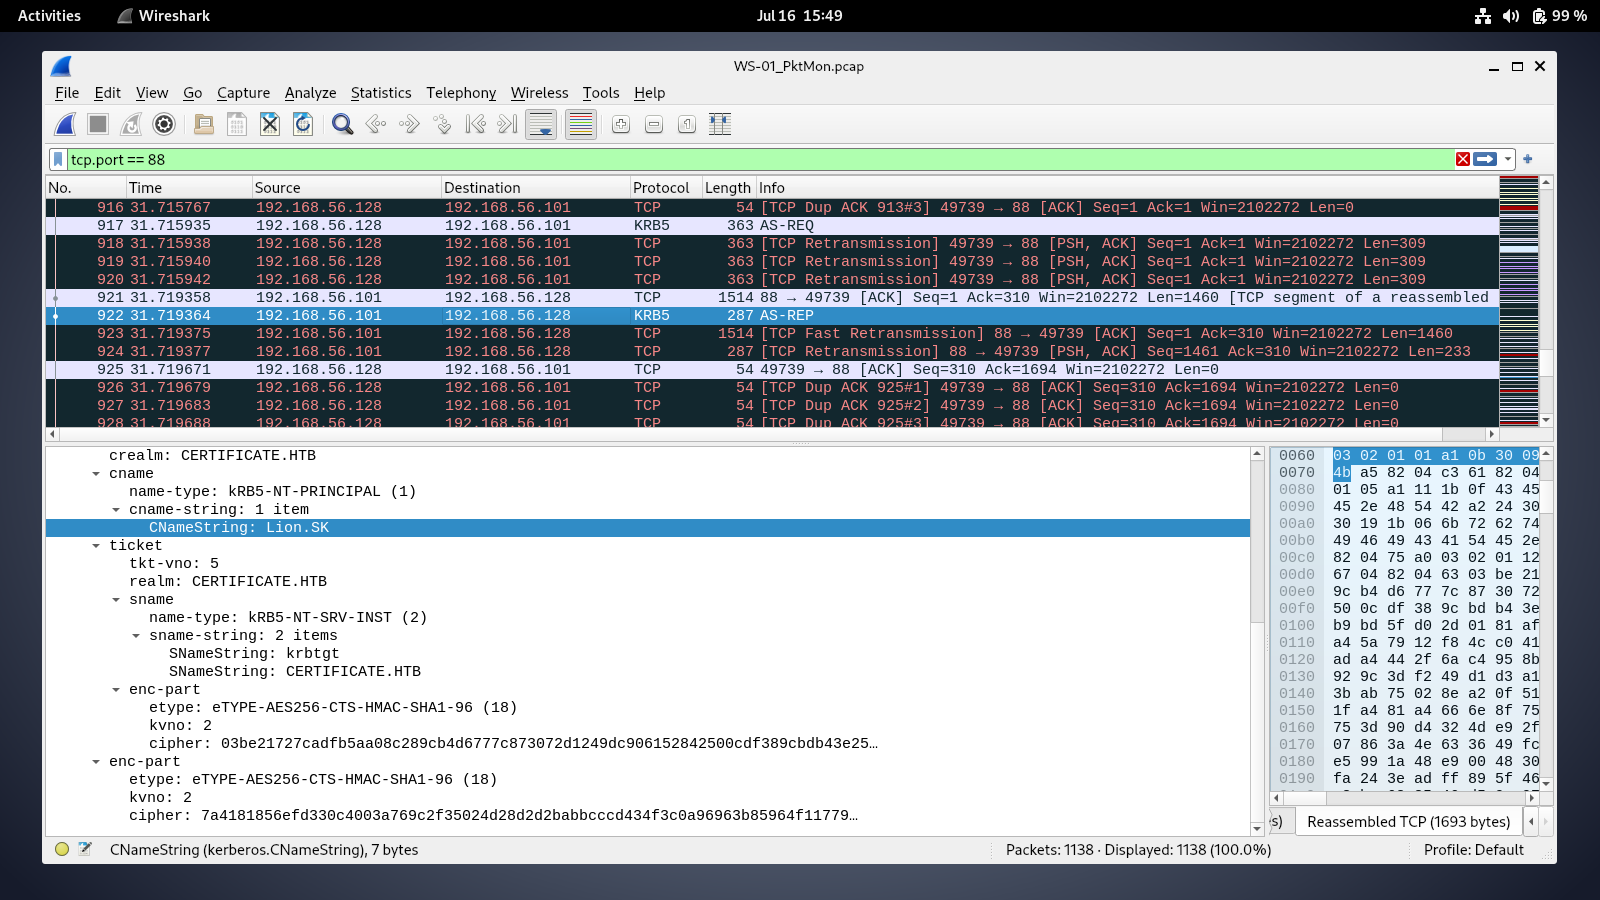The height and width of the screenshot is (900, 1600).
Task: Open capture options gear icon
Action: pos(164,124)
